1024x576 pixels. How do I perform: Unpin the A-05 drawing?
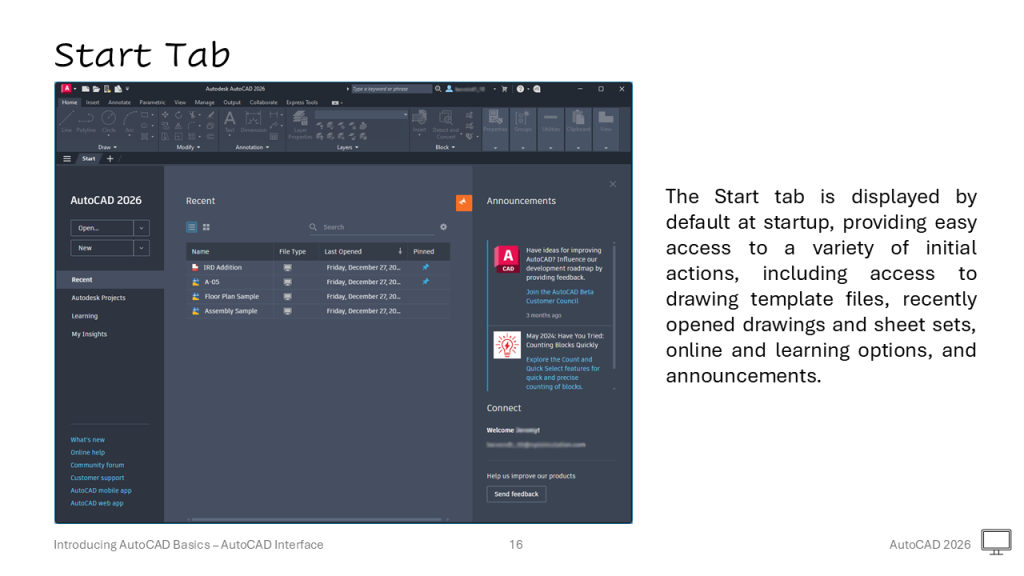(424, 282)
